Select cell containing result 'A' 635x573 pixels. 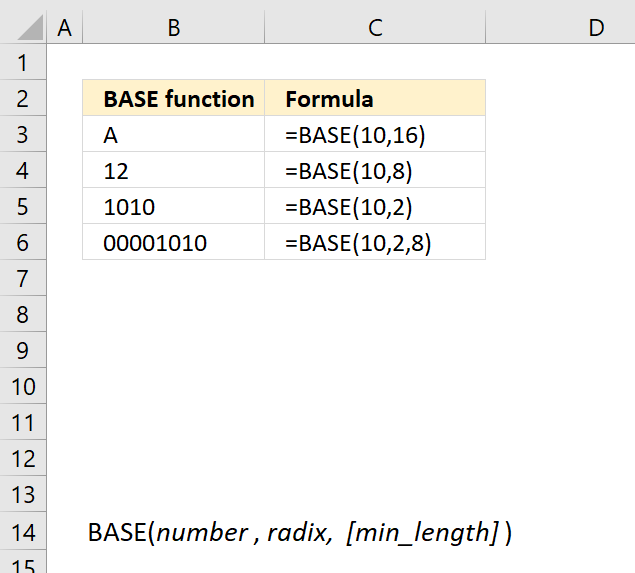coord(173,134)
